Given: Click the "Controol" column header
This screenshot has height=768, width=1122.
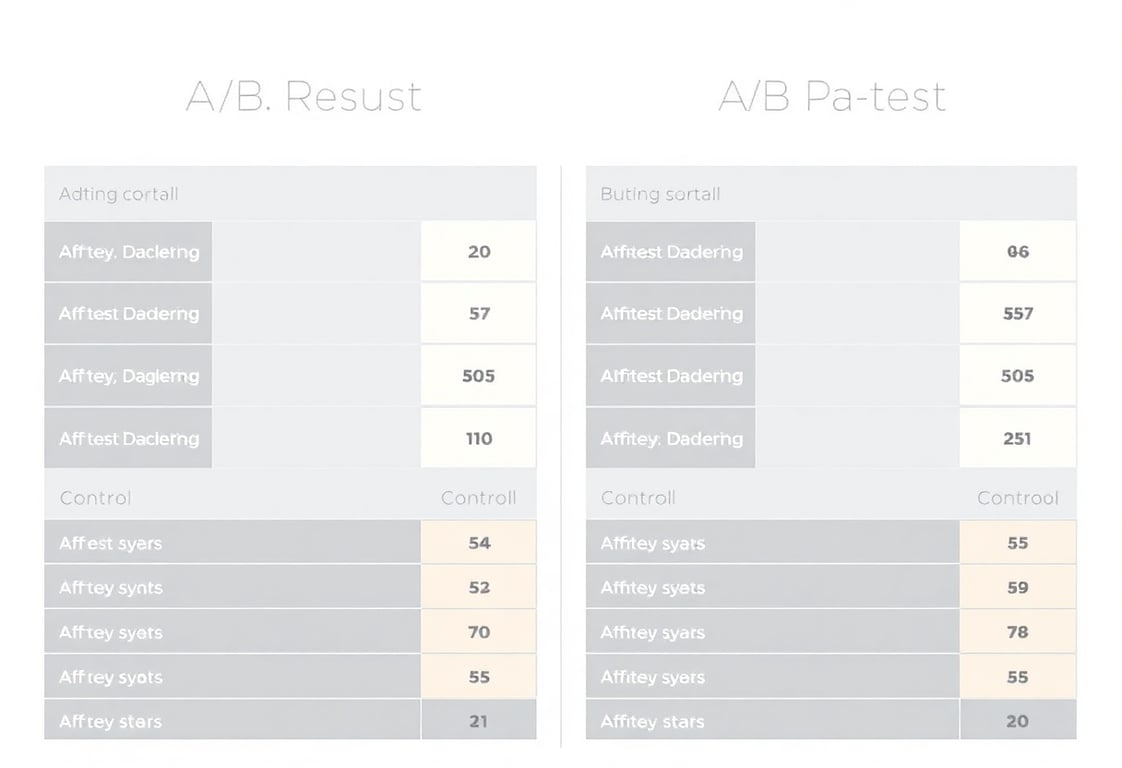Looking at the screenshot, I should pos(1017,498).
